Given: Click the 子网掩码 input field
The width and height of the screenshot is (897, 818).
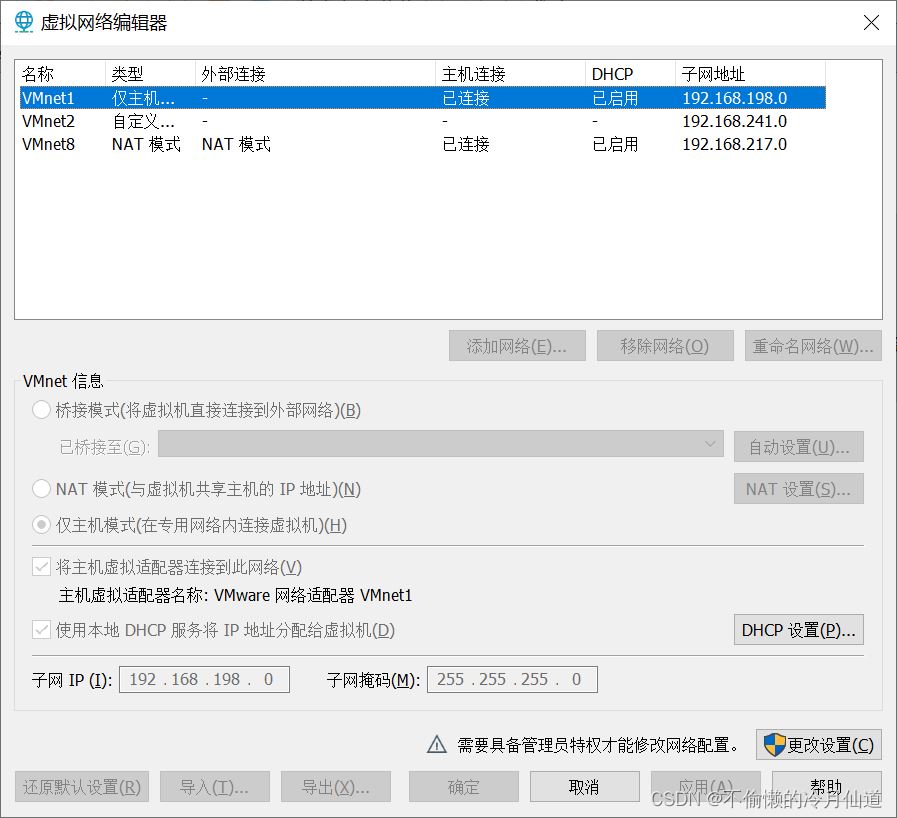Looking at the screenshot, I should (512, 679).
